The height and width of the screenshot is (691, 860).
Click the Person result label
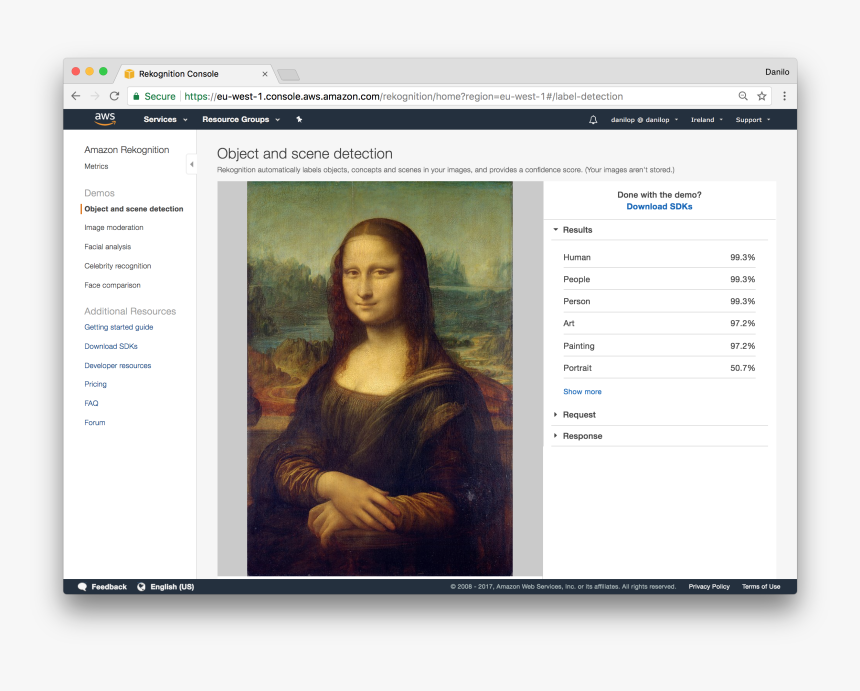pos(576,301)
